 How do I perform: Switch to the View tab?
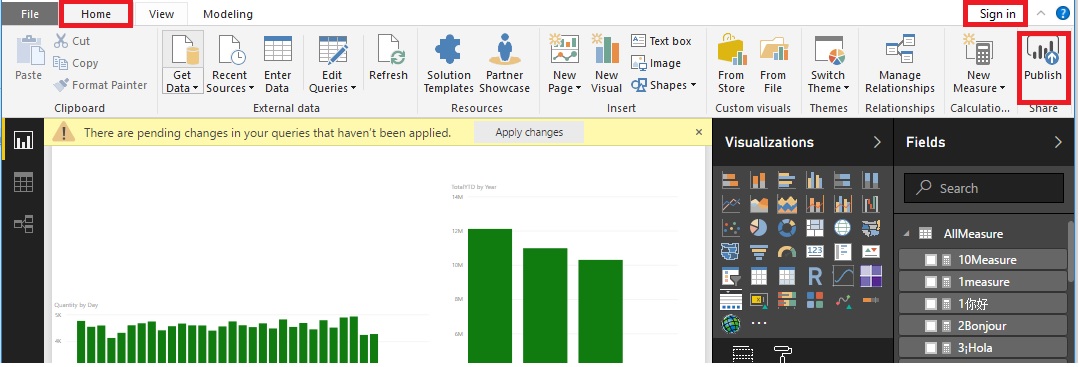161,14
